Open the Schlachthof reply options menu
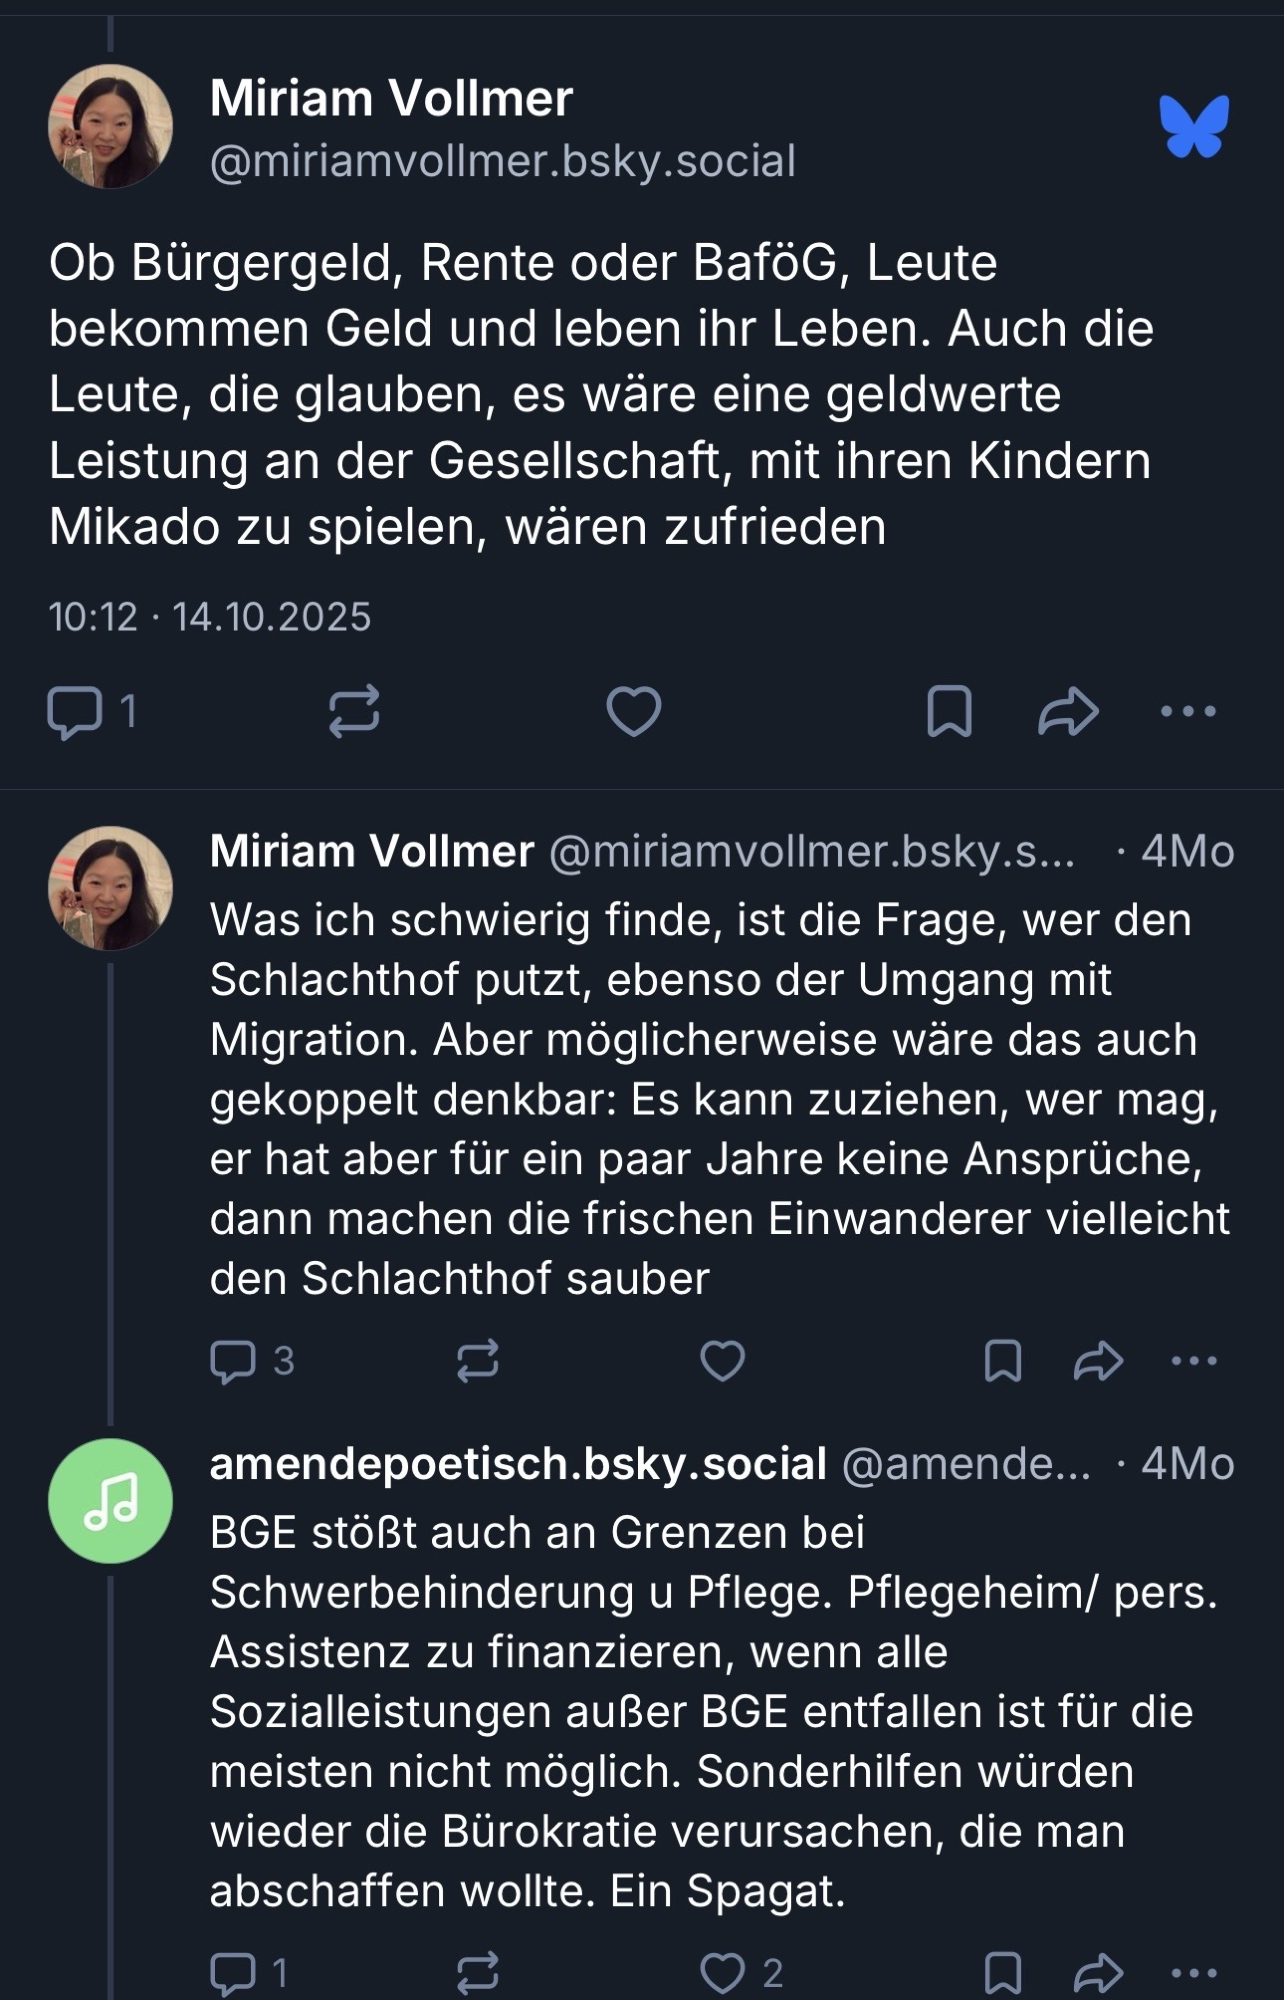 point(1193,1361)
